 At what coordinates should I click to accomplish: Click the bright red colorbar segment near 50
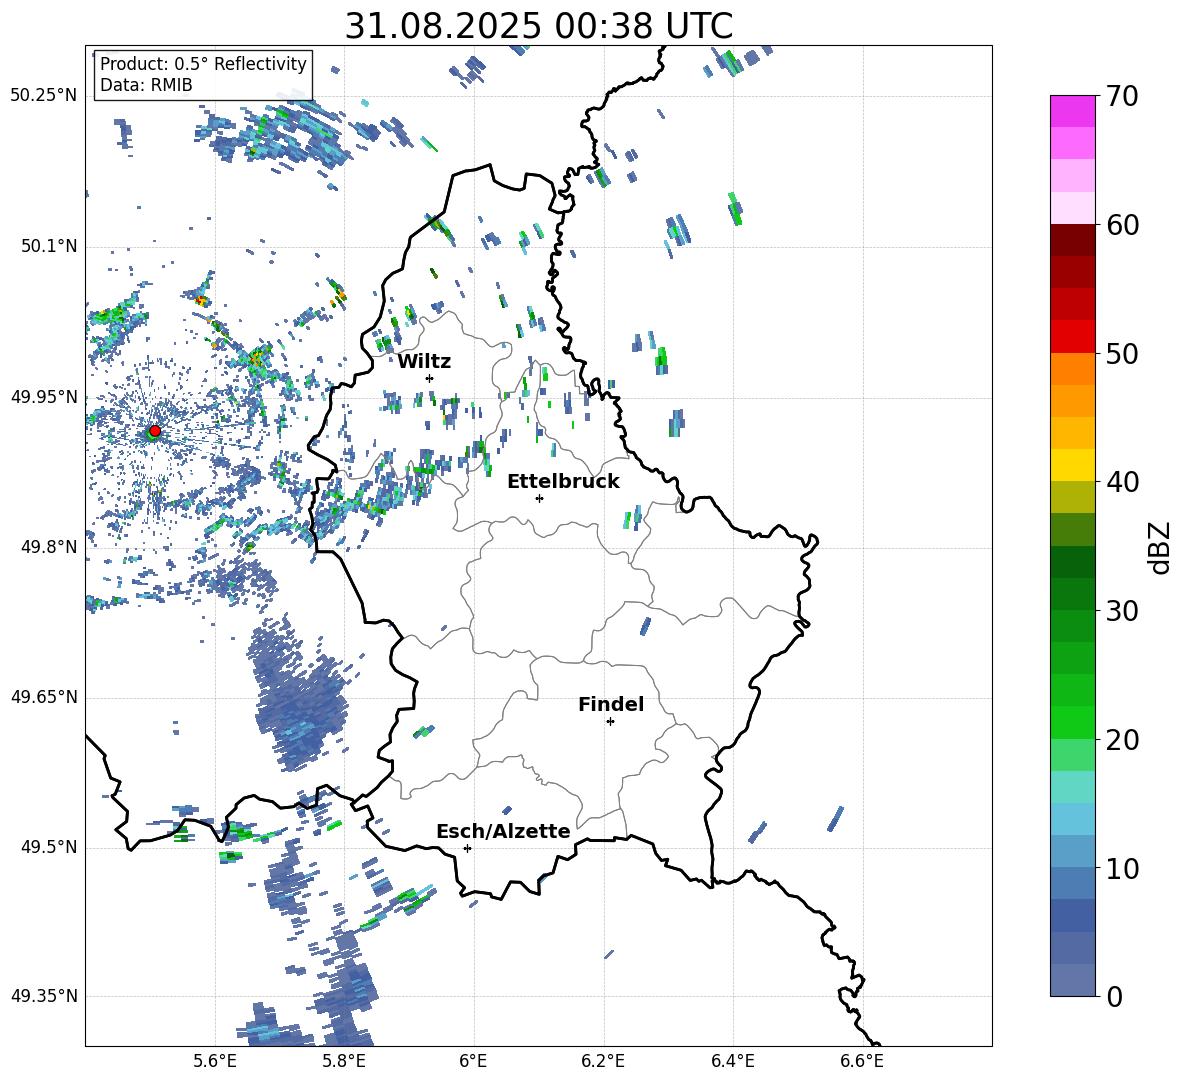[x=1072, y=337]
